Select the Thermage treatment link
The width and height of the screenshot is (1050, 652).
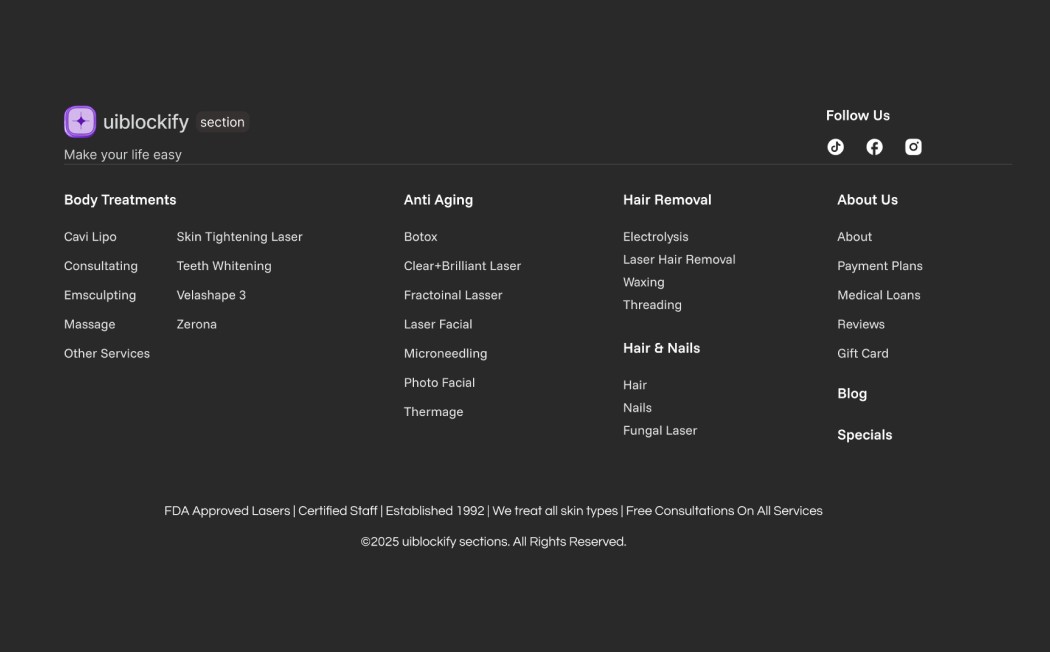click(433, 411)
